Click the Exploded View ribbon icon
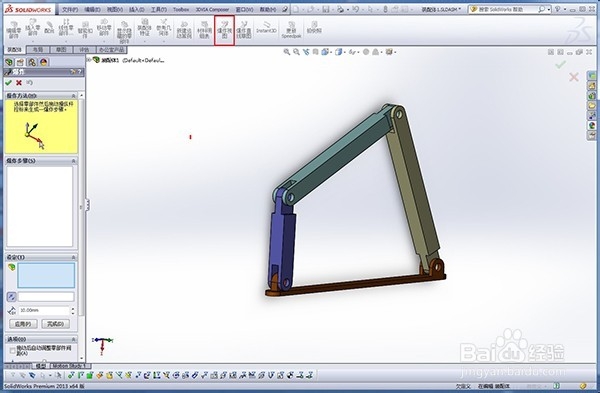Viewport: 600px width, 393px height. [224, 31]
